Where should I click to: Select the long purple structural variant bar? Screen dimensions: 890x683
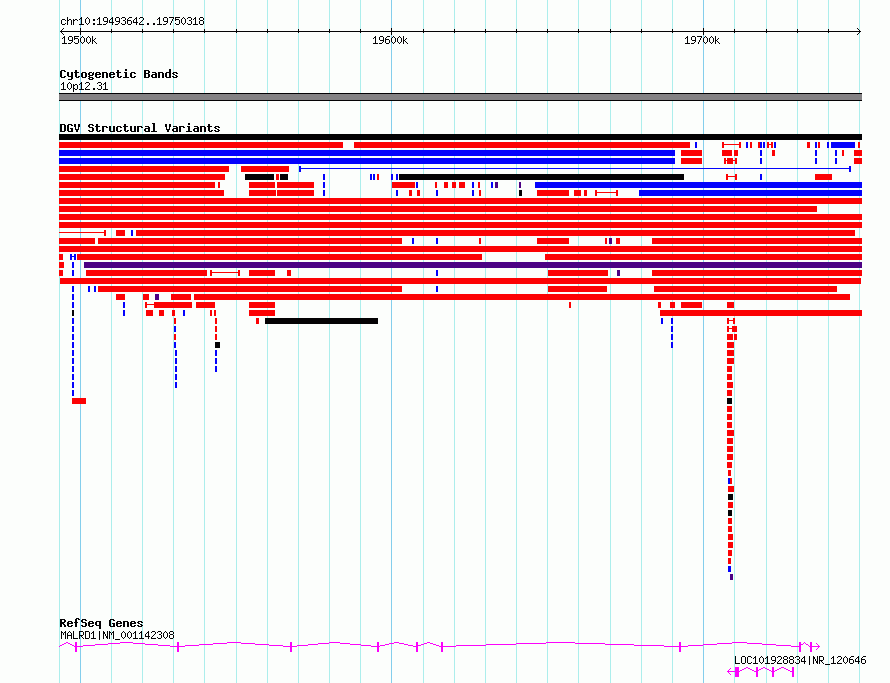[473, 265]
